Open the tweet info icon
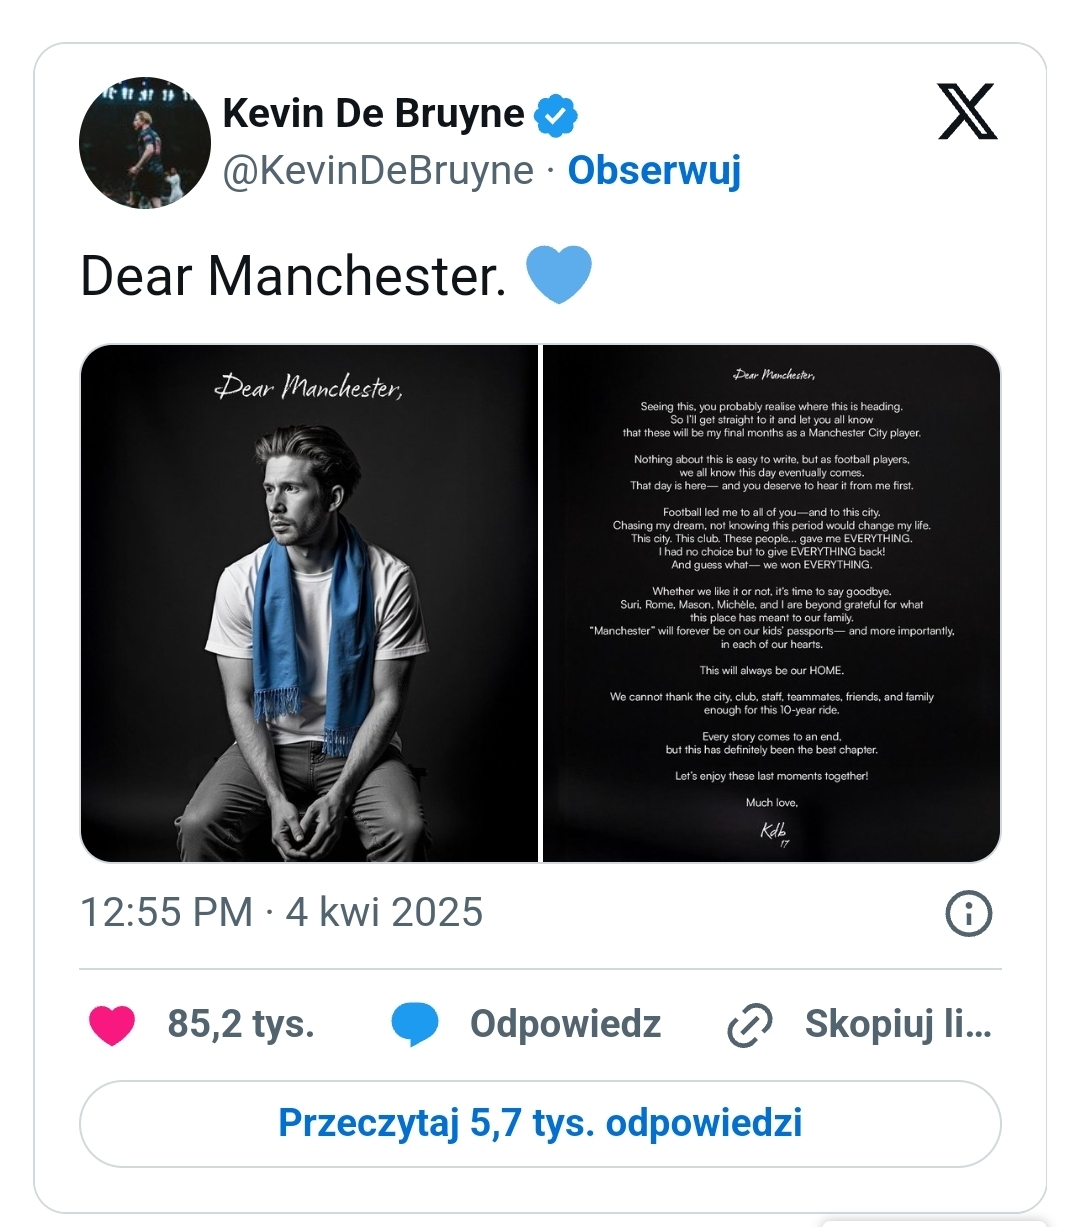The image size is (1080, 1227). coord(968,913)
